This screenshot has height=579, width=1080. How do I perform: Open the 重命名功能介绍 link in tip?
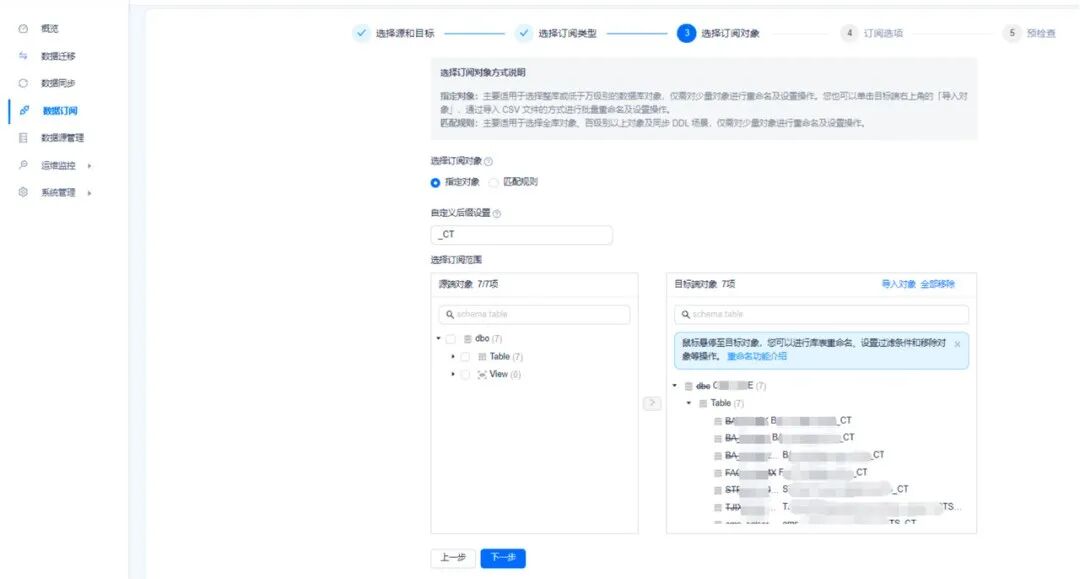click(756, 357)
